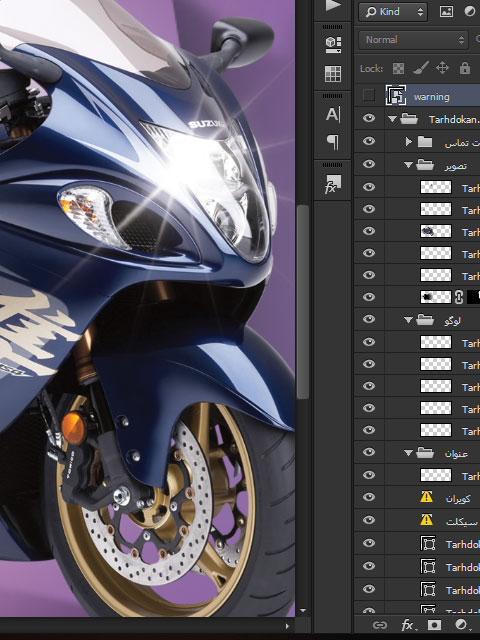The image size is (480, 640).
Task: Open the Character panel icon
Action: tap(333, 114)
